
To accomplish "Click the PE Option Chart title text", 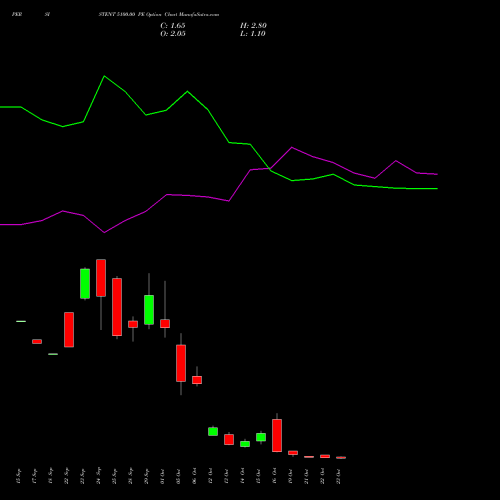I will pos(159,15).
